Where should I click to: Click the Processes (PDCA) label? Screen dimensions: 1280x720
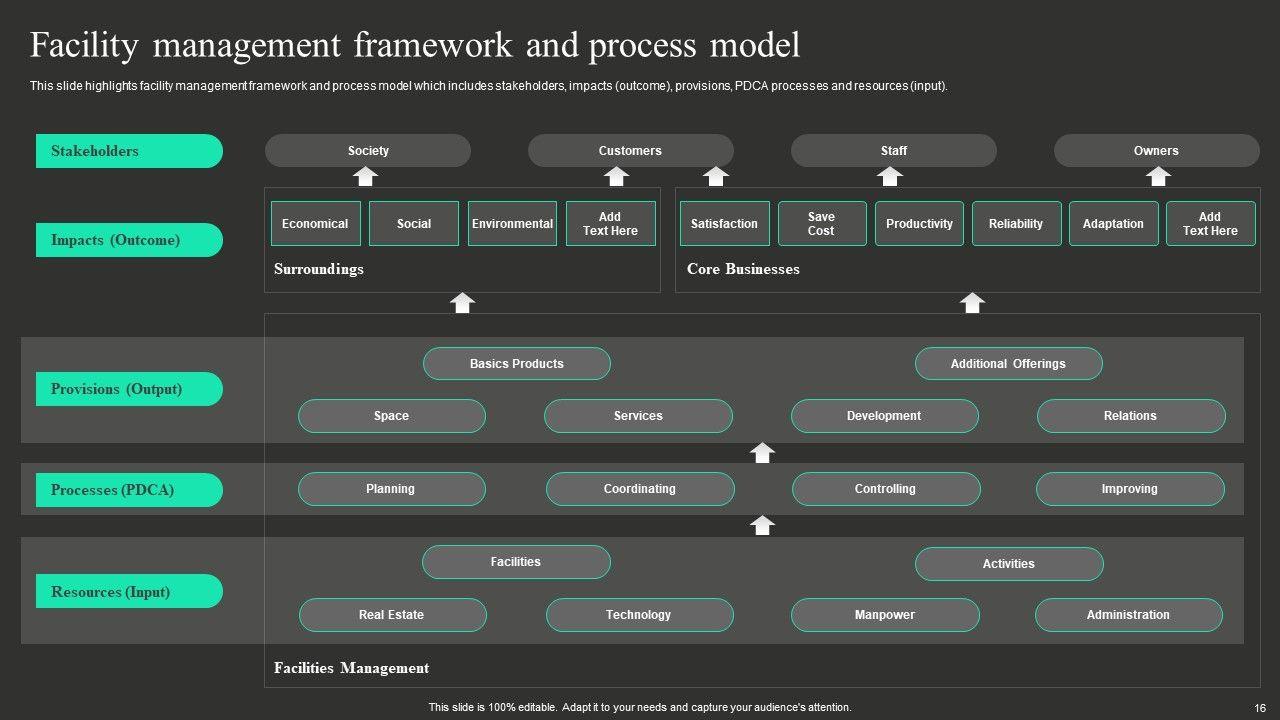pos(129,490)
